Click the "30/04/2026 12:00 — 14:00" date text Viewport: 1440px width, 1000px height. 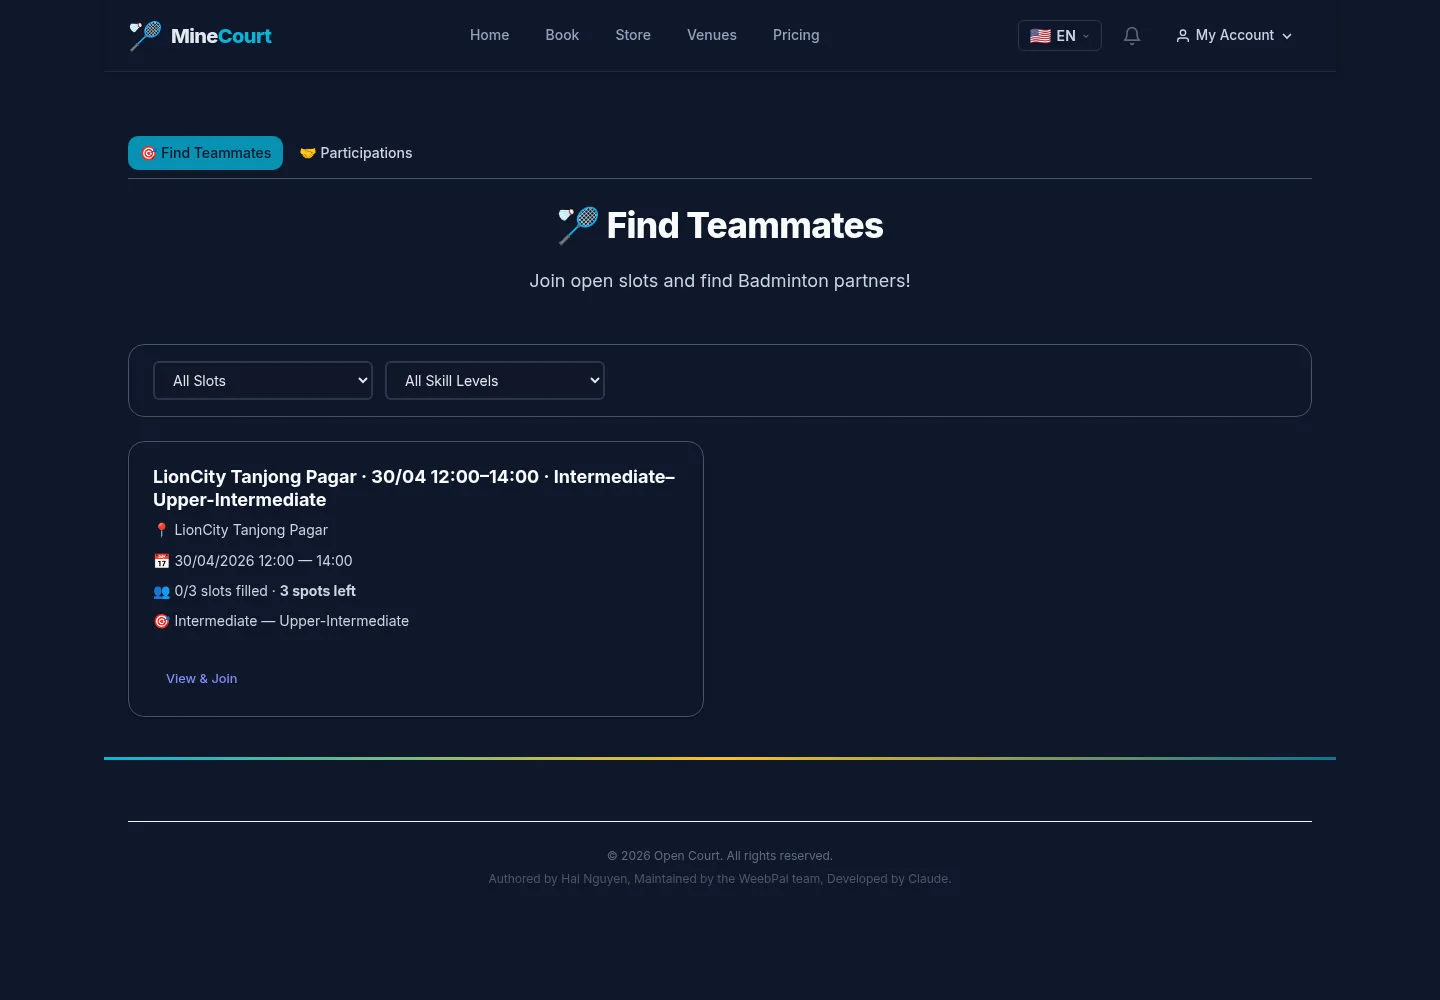263,561
